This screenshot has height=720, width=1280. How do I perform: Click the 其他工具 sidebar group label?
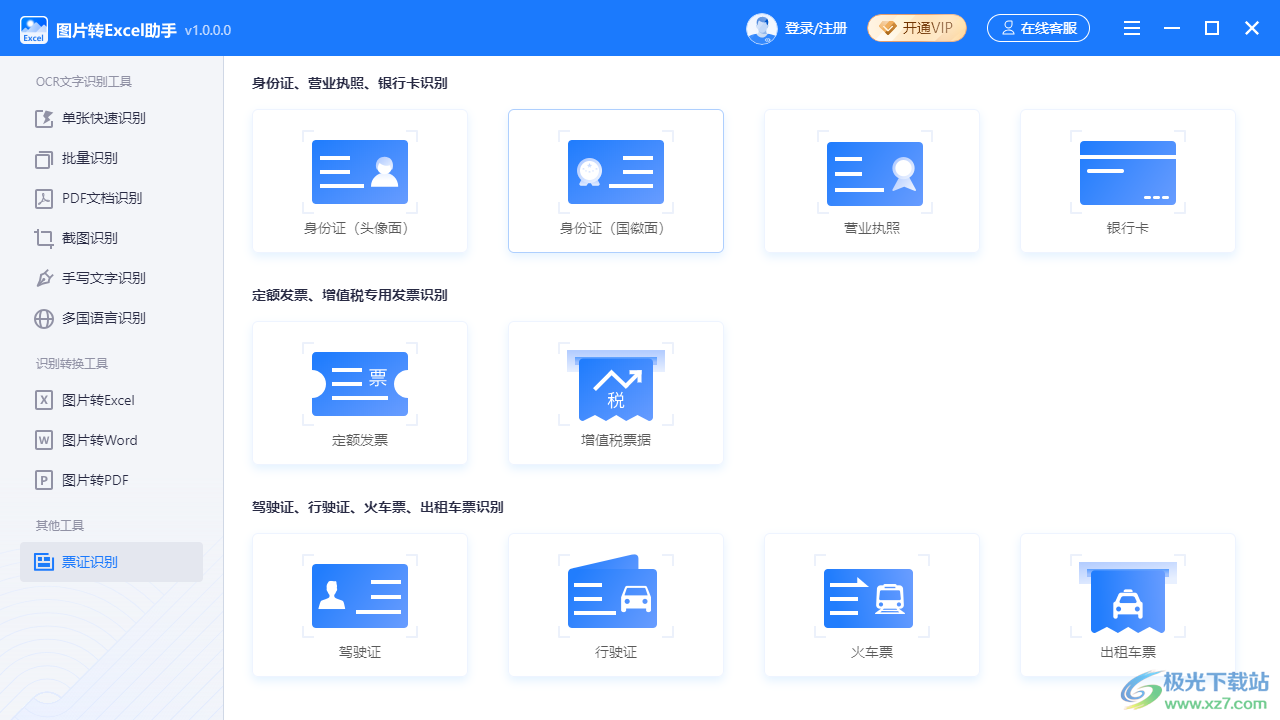coord(60,526)
